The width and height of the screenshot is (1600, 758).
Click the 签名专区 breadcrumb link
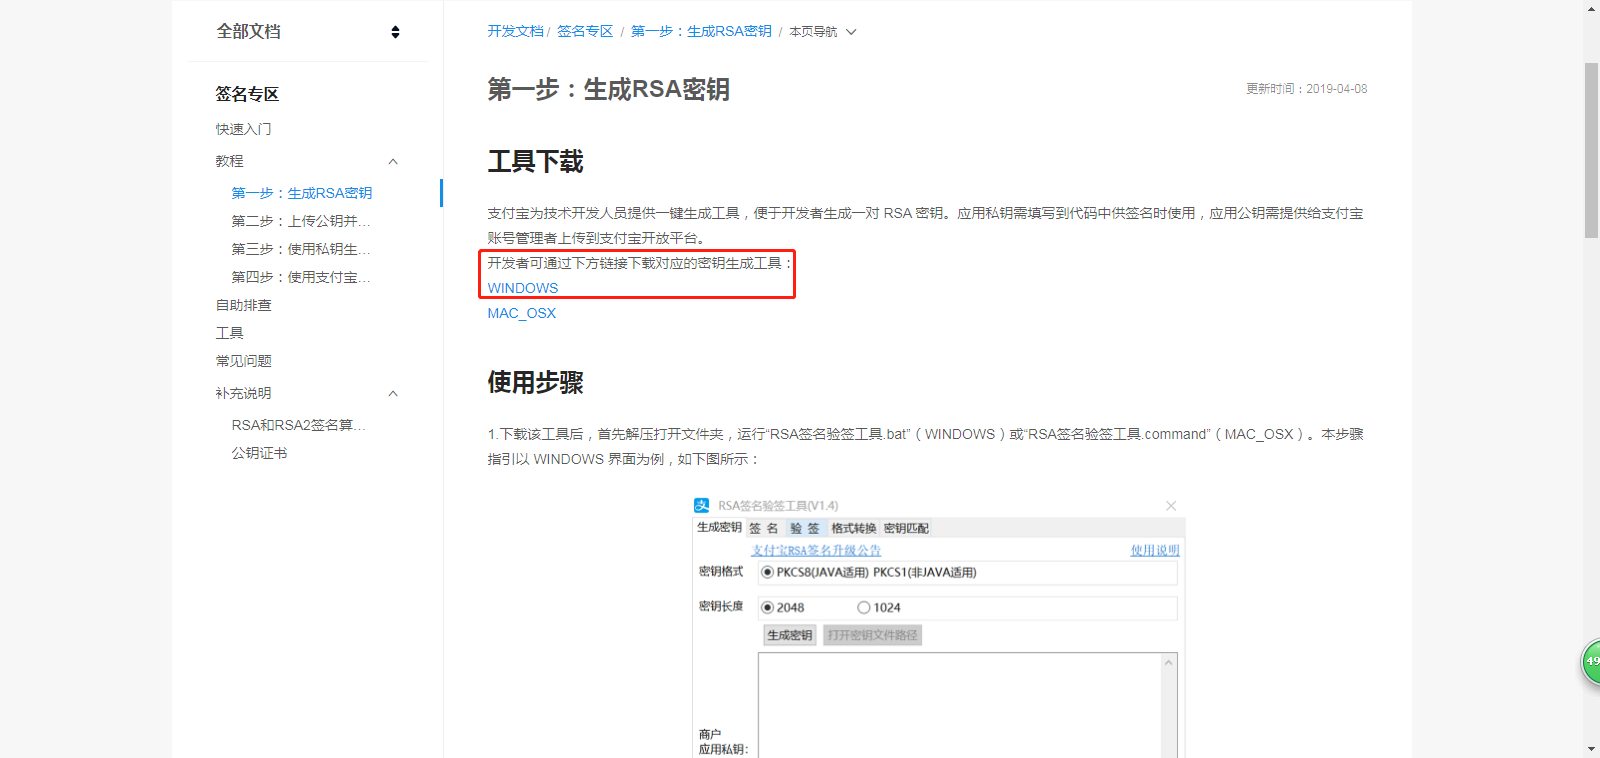pyautogui.click(x=585, y=31)
